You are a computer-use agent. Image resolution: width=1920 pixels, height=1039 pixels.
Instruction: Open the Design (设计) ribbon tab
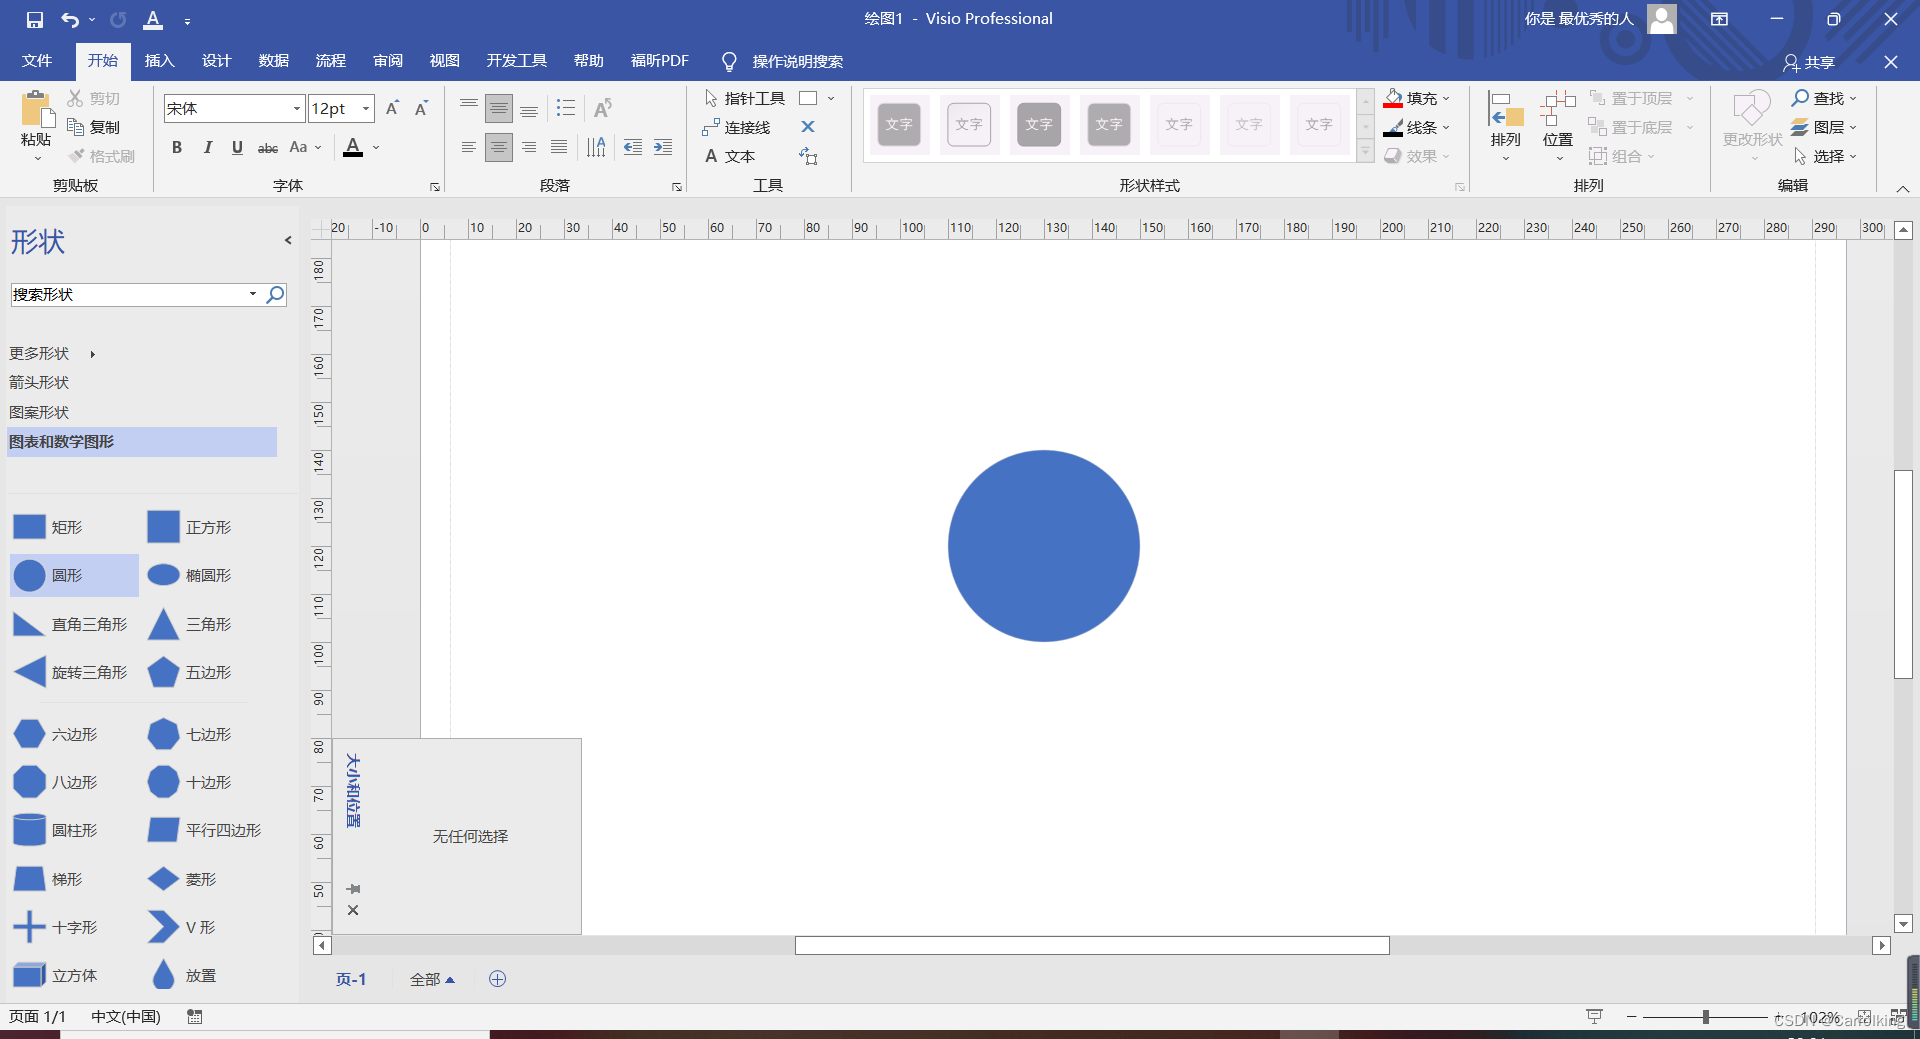pyautogui.click(x=216, y=61)
